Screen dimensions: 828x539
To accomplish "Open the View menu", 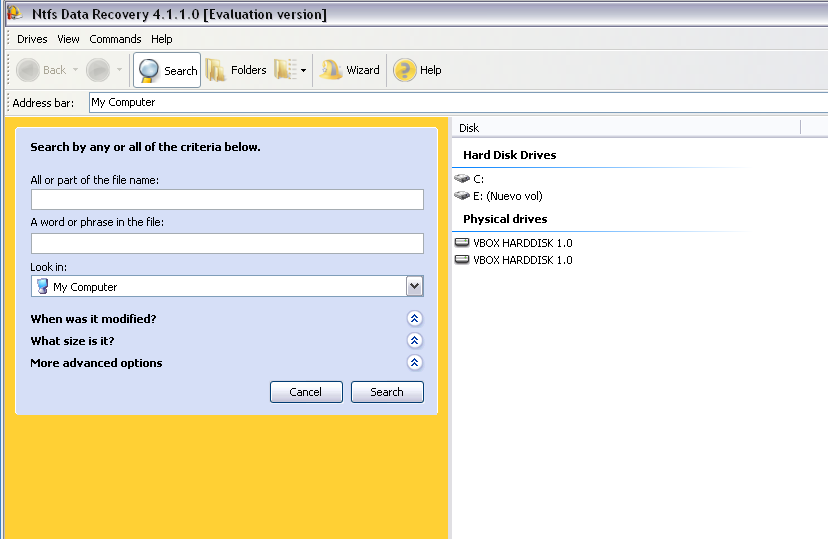I will 68,39.
